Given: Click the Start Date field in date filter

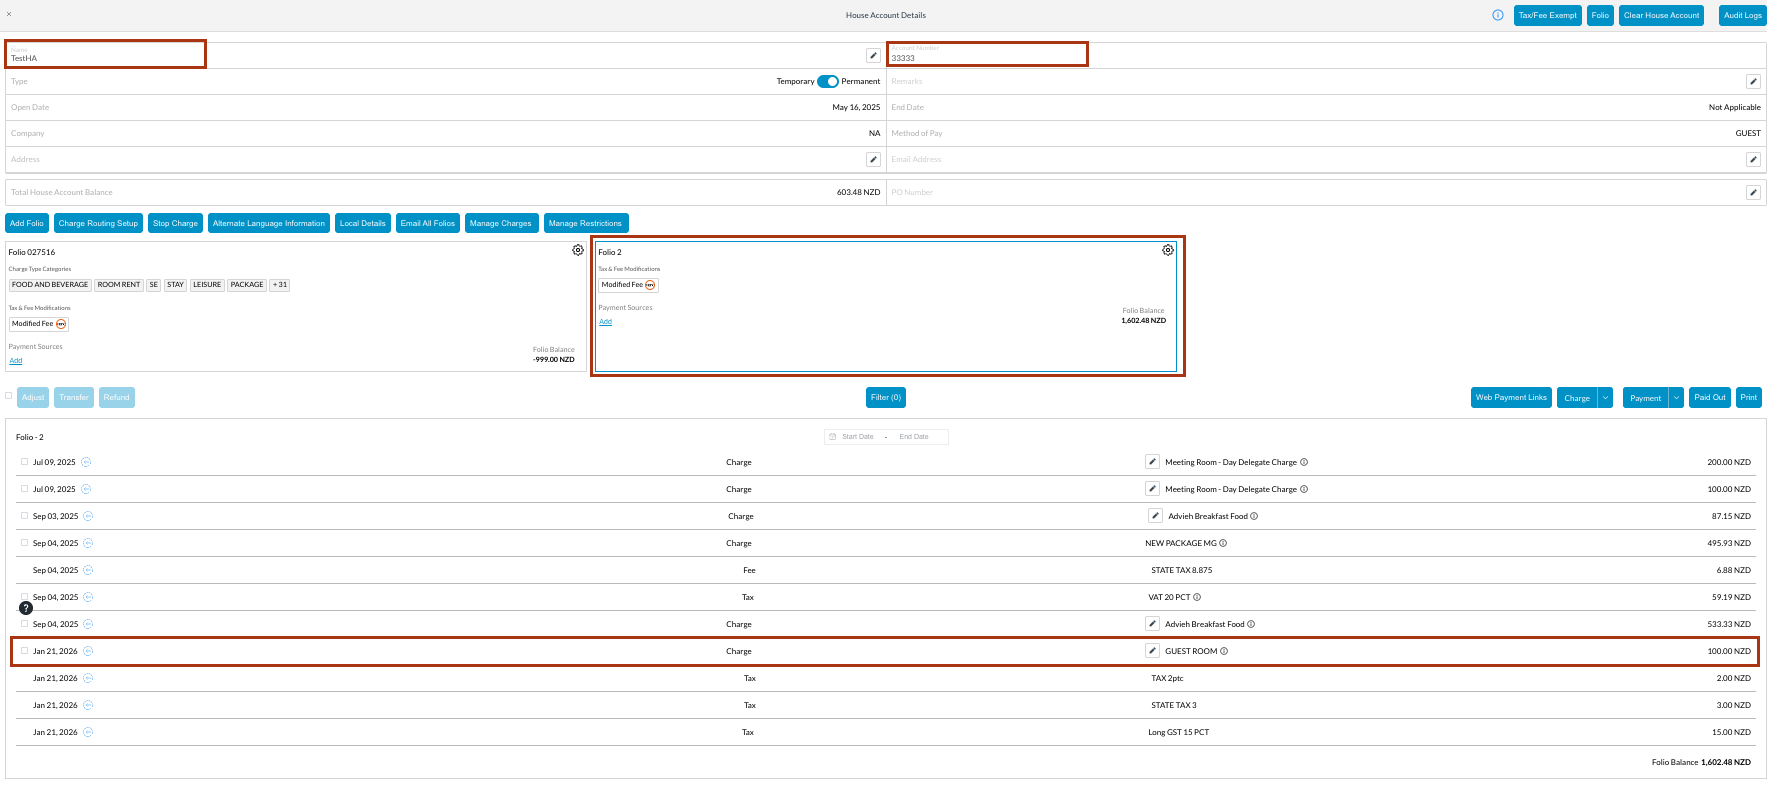Looking at the screenshot, I should [857, 437].
